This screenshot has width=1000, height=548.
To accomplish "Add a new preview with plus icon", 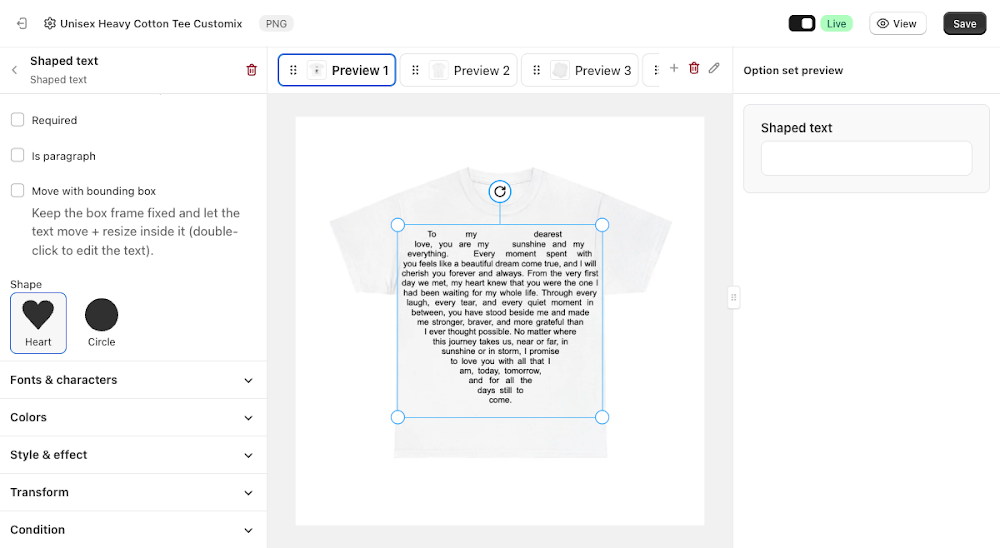I will pyautogui.click(x=673, y=68).
